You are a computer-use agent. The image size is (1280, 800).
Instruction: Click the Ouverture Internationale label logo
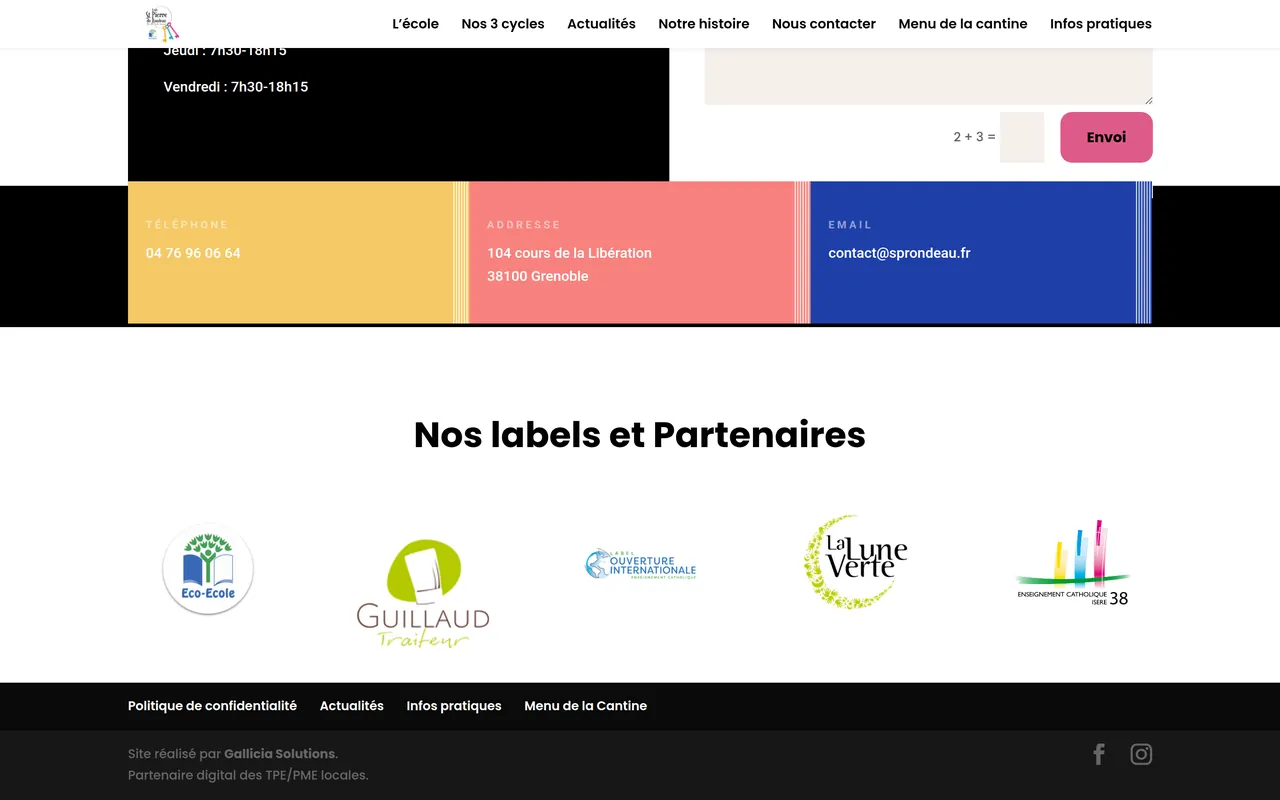point(640,565)
